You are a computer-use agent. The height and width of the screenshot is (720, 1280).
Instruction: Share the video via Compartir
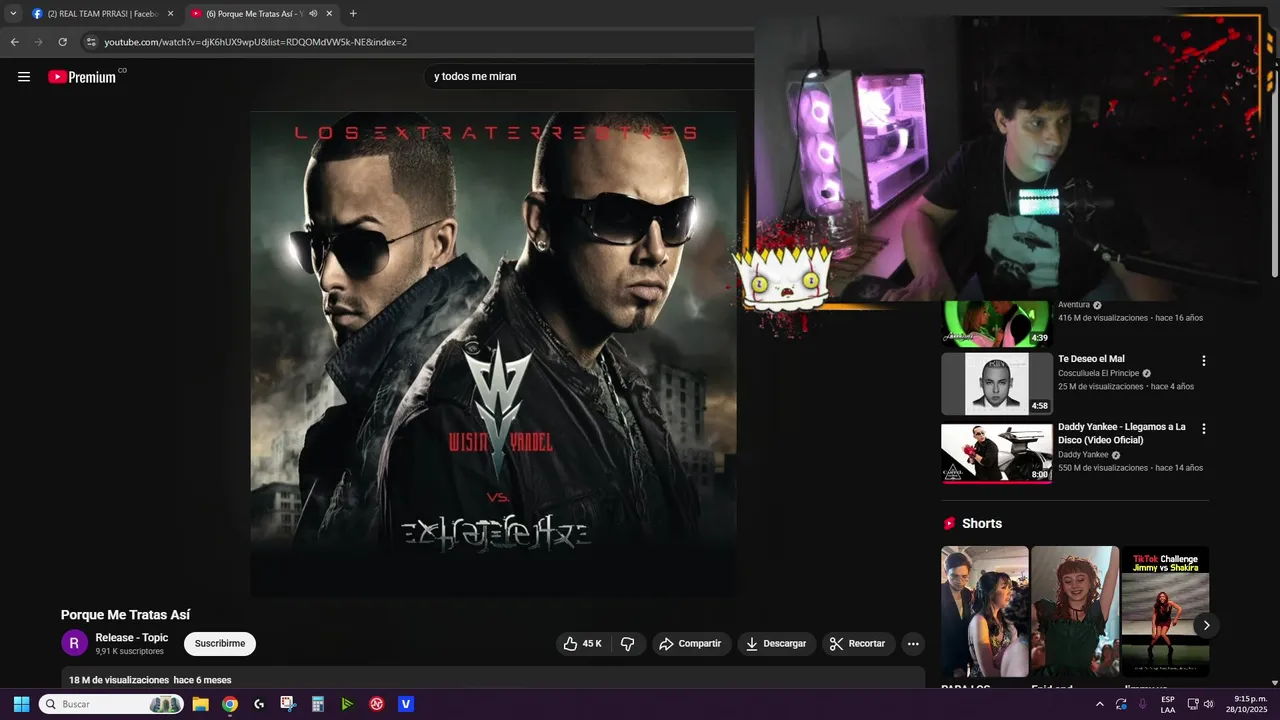pyautogui.click(x=690, y=644)
